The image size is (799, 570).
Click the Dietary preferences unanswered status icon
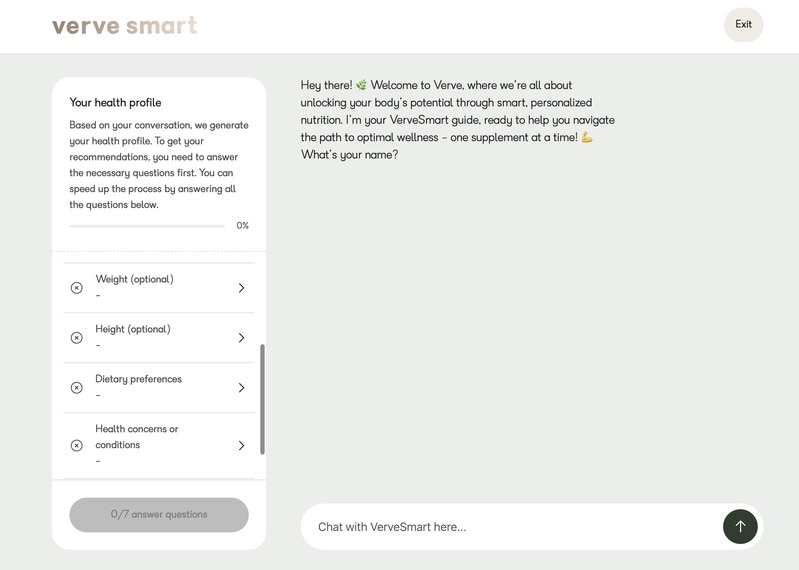point(77,388)
